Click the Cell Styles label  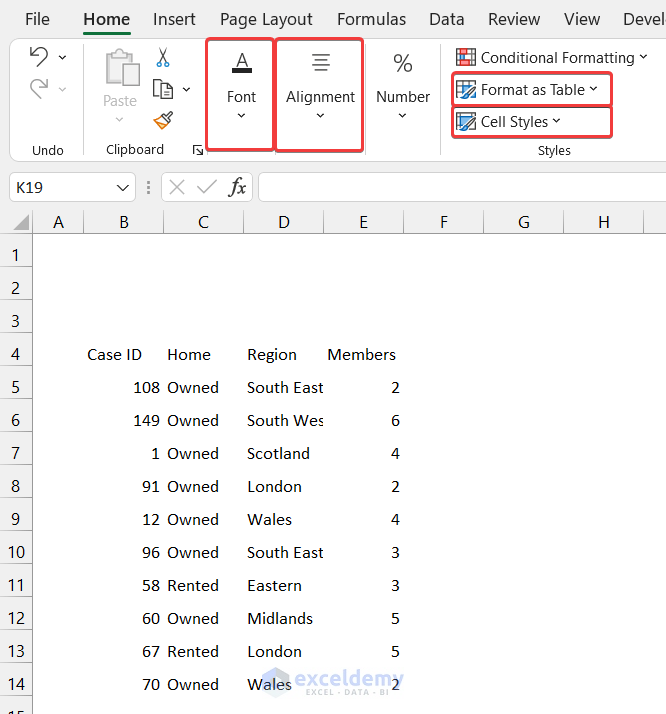pyautogui.click(x=514, y=122)
